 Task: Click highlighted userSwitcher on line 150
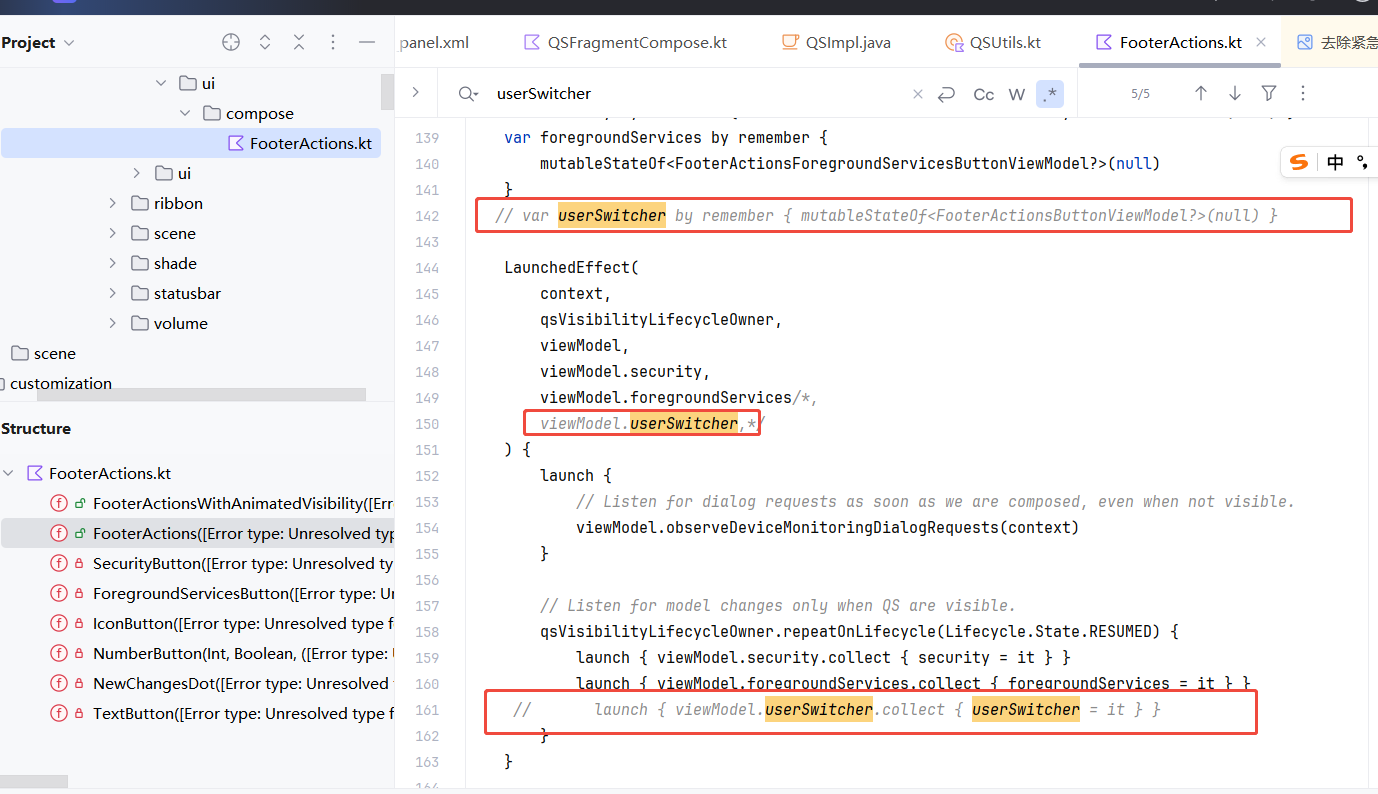click(683, 424)
